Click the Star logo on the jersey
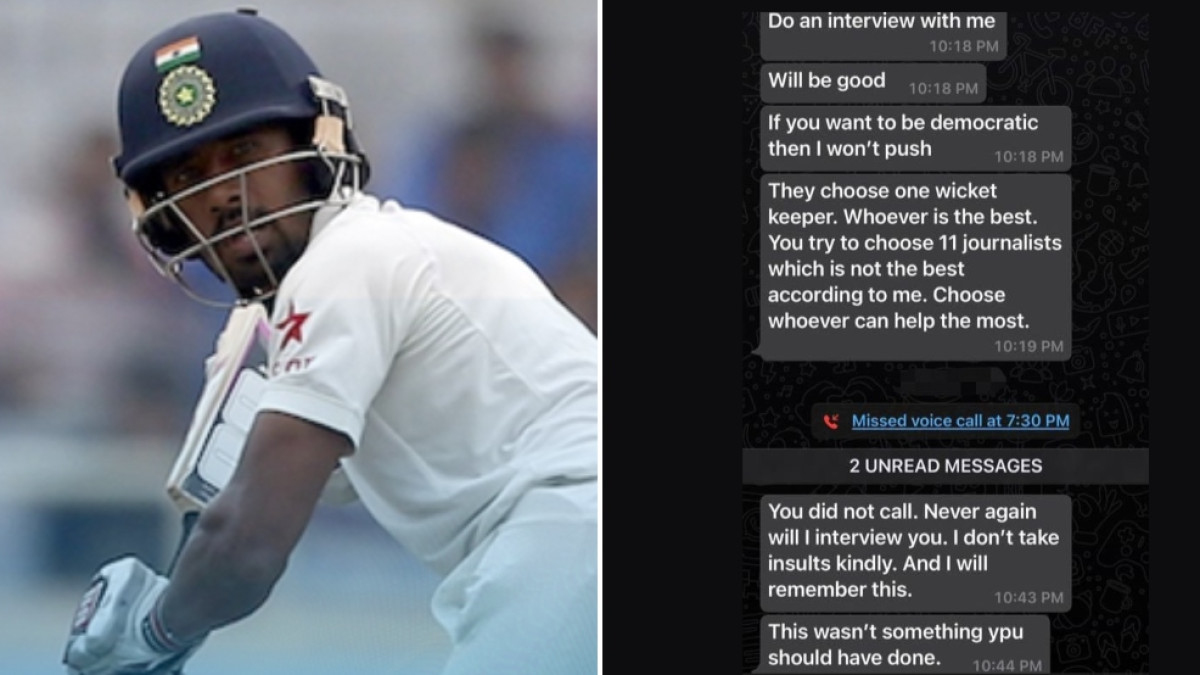 click(x=291, y=330)
